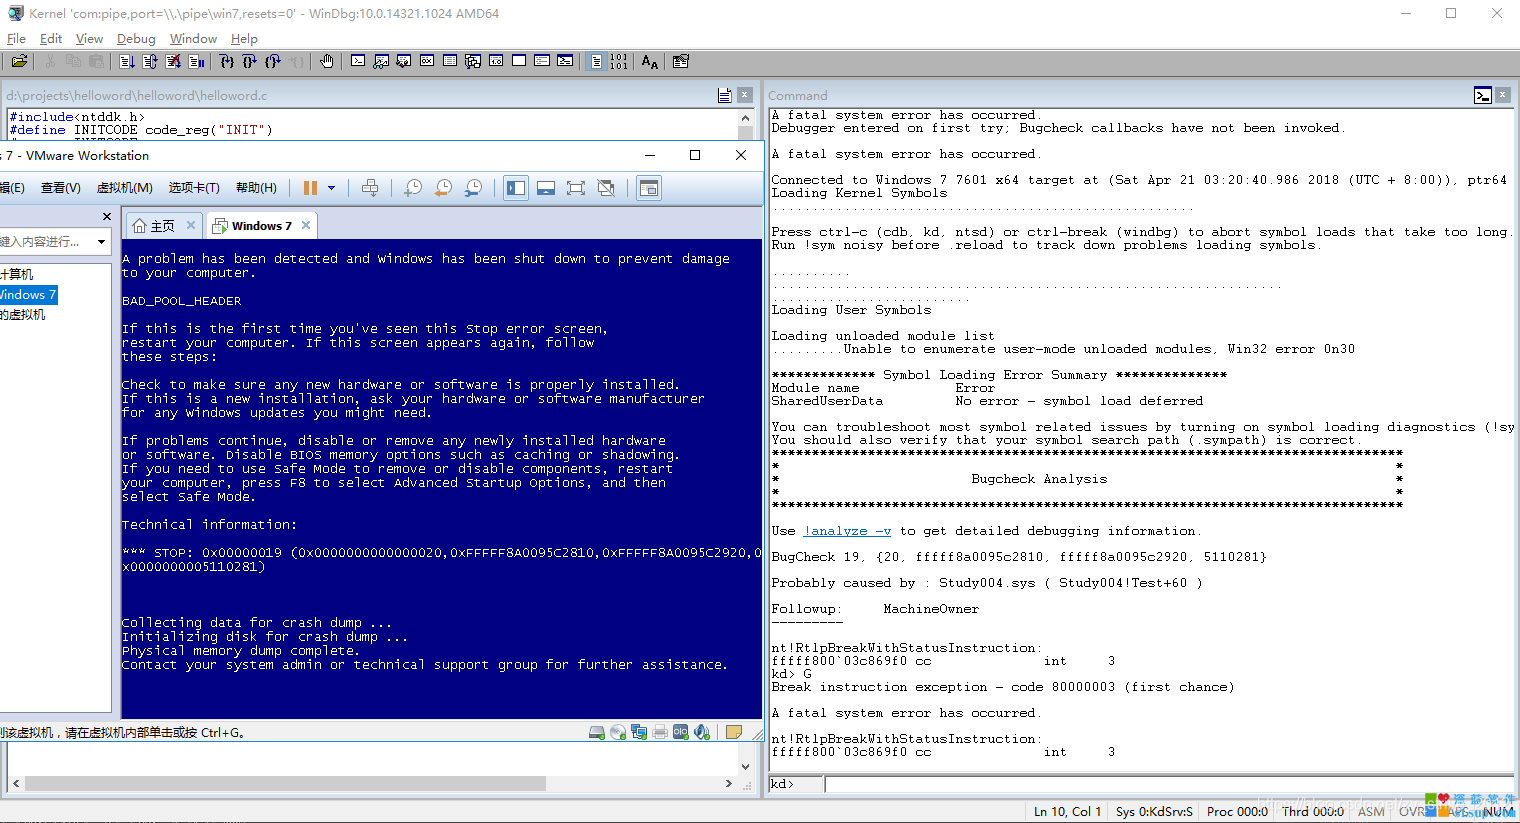
Task: Toggle VMware Unity mode icon
Action: click(606, 188)
